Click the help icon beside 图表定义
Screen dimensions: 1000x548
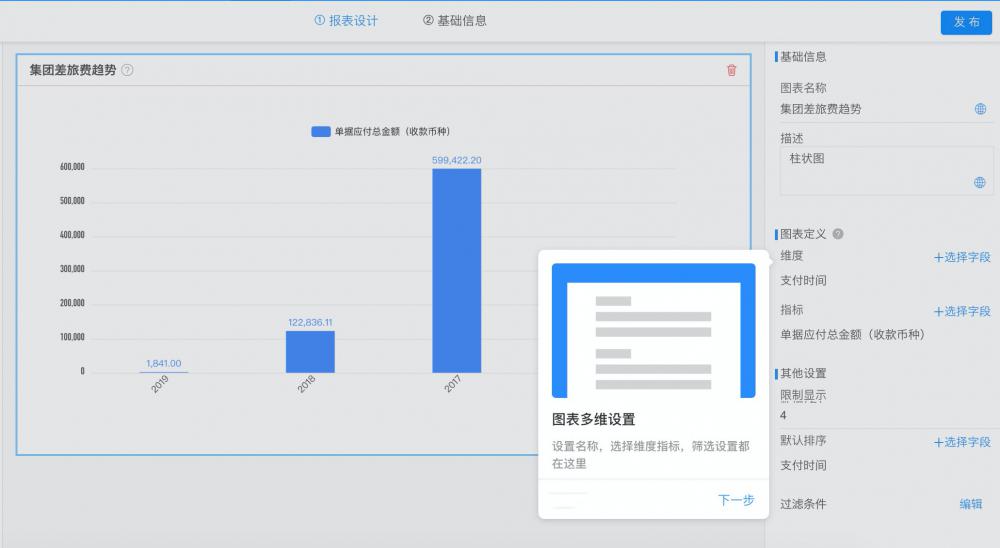(x=838, y=234)
